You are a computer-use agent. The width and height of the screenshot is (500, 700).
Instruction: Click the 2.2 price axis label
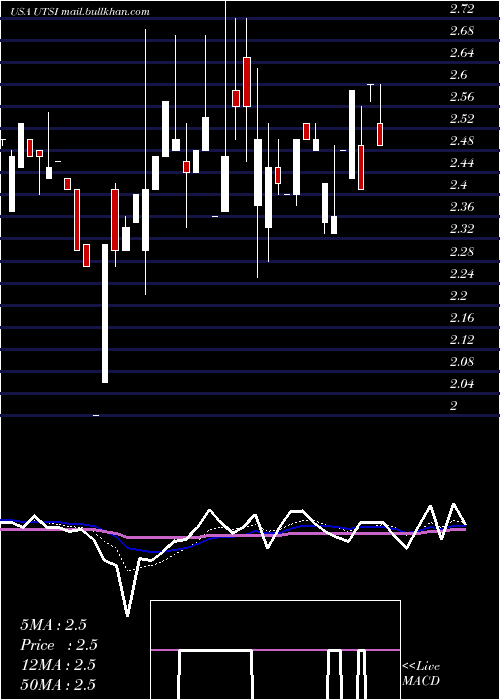pyautogui.click(x=458, y=296)
